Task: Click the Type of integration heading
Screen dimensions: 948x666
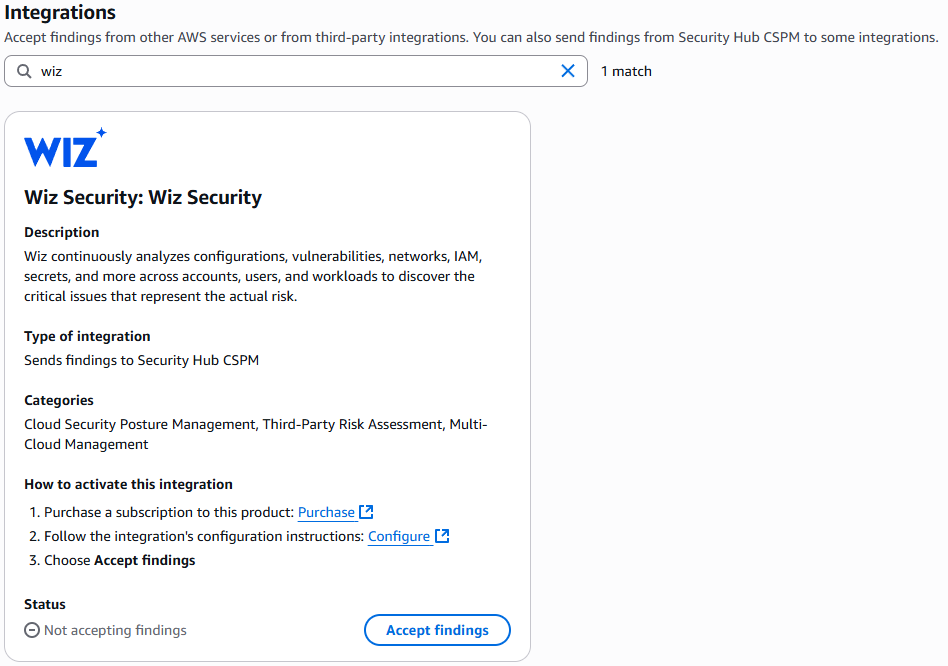Action: point(86,336)
